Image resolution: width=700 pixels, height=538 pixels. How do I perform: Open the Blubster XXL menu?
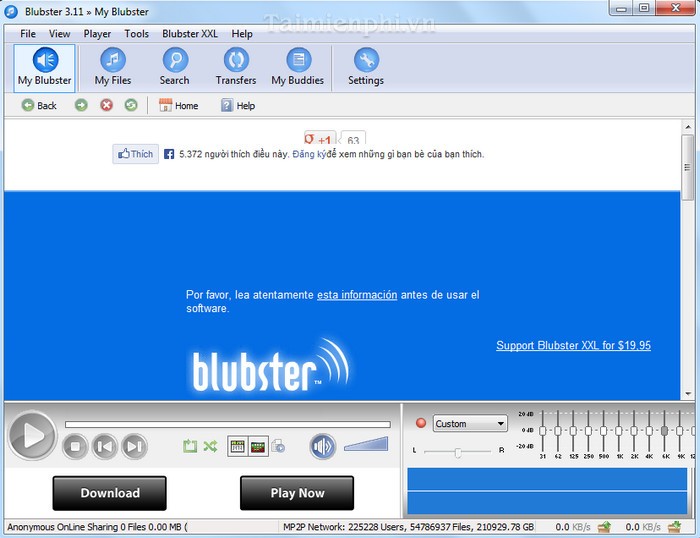[190, 33]
